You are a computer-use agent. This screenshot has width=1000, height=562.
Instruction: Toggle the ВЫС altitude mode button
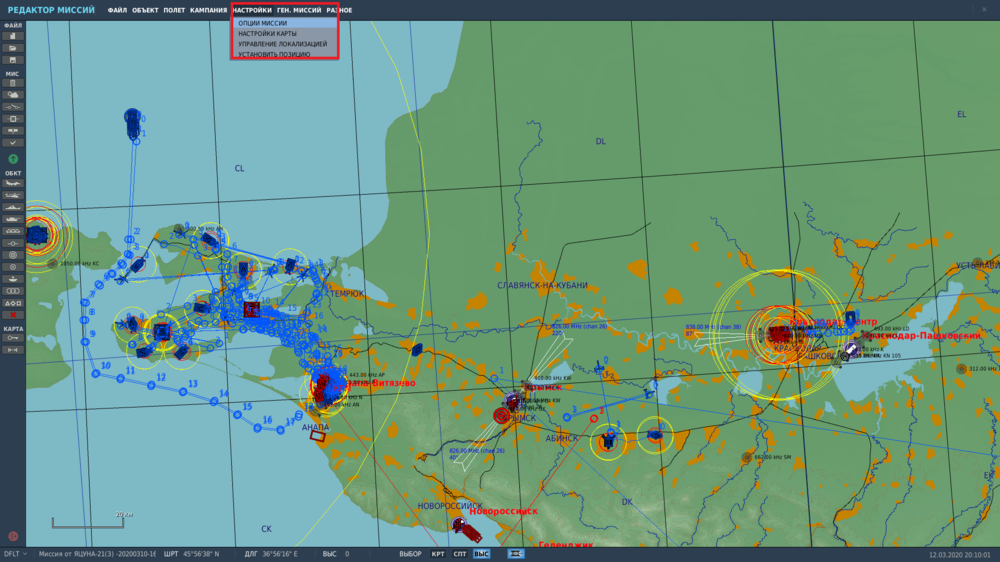click(x=482, y=554)
